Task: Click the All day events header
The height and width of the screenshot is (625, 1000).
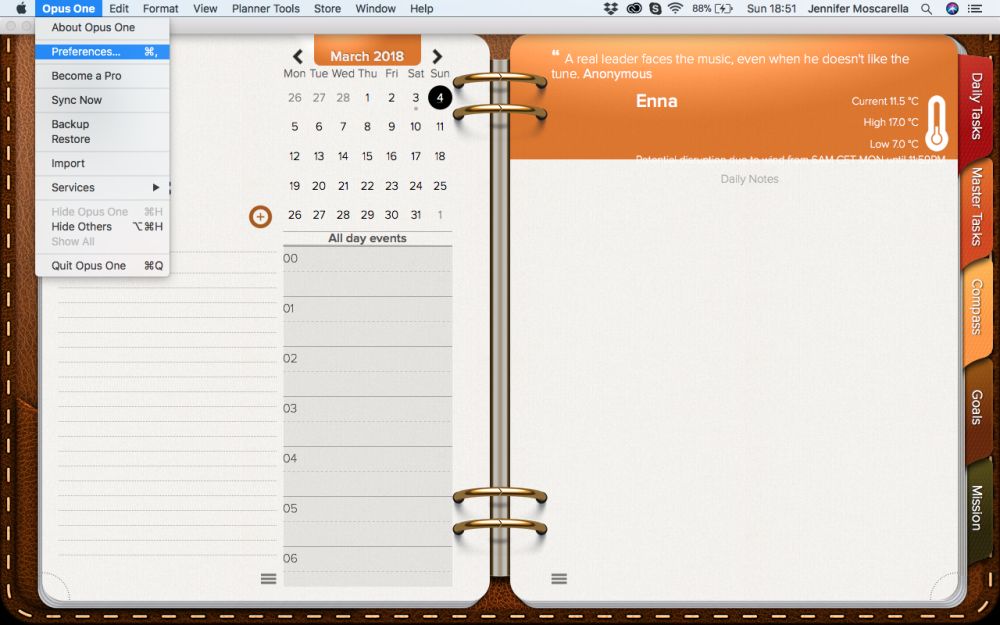Action: [367, 239]
